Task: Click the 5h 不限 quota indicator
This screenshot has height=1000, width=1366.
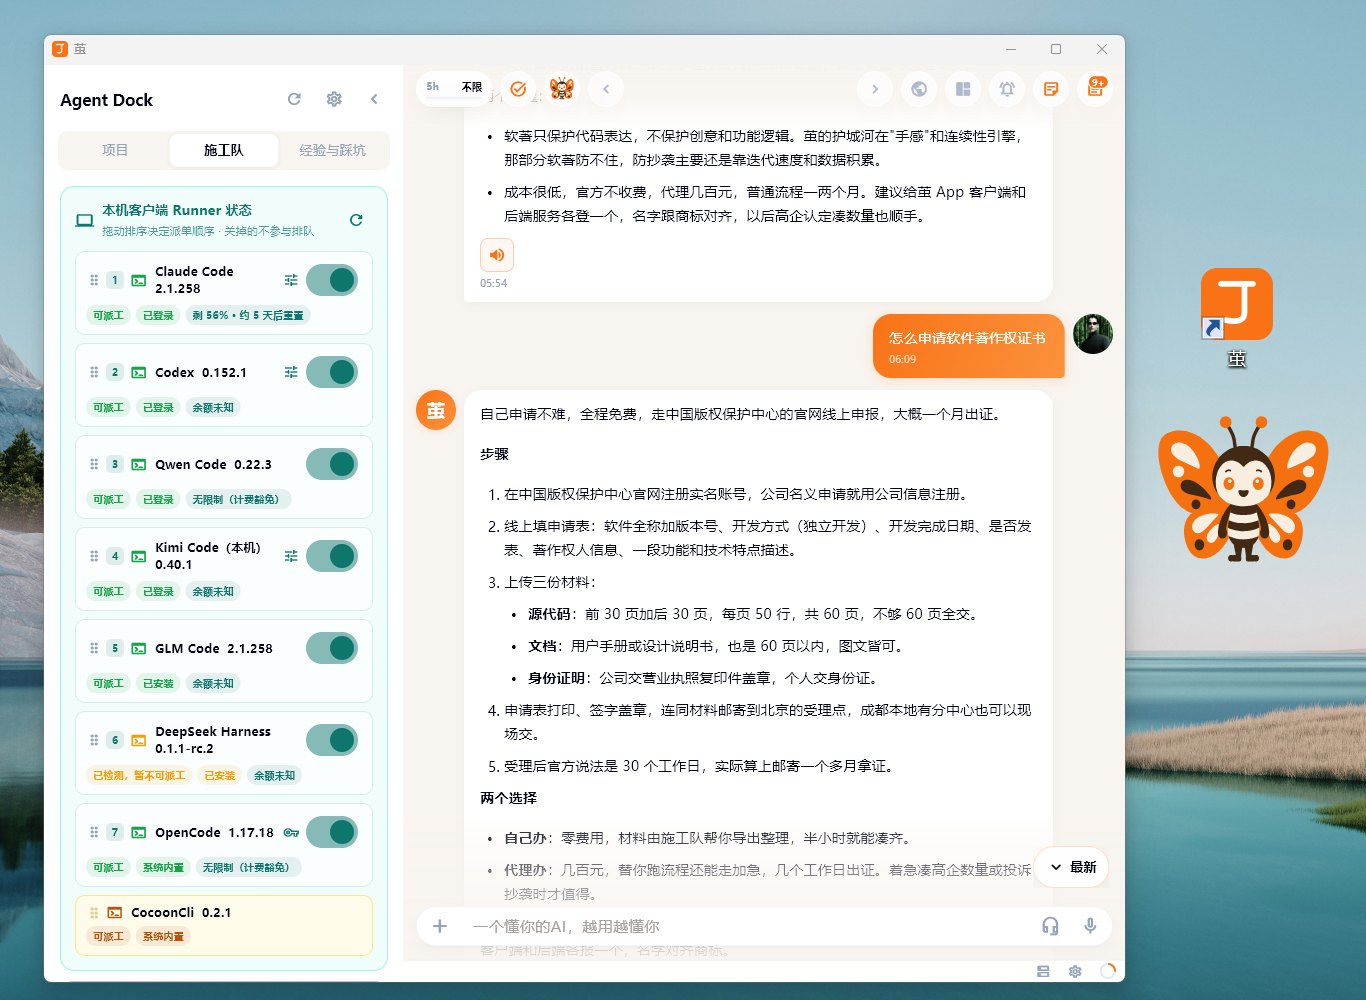Action: (x=454, y=88)
